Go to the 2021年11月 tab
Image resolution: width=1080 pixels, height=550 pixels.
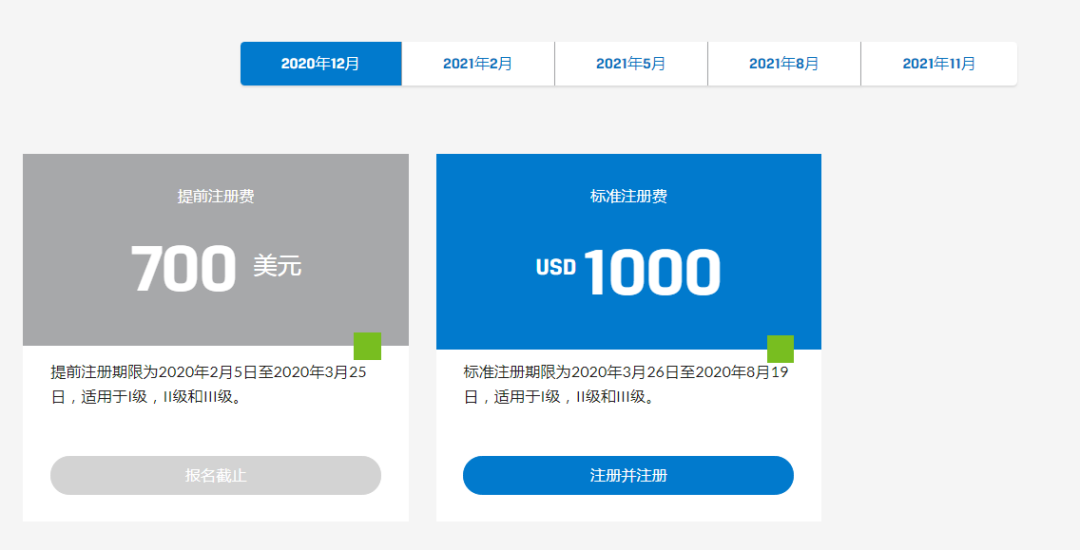(x=939, y=63)
